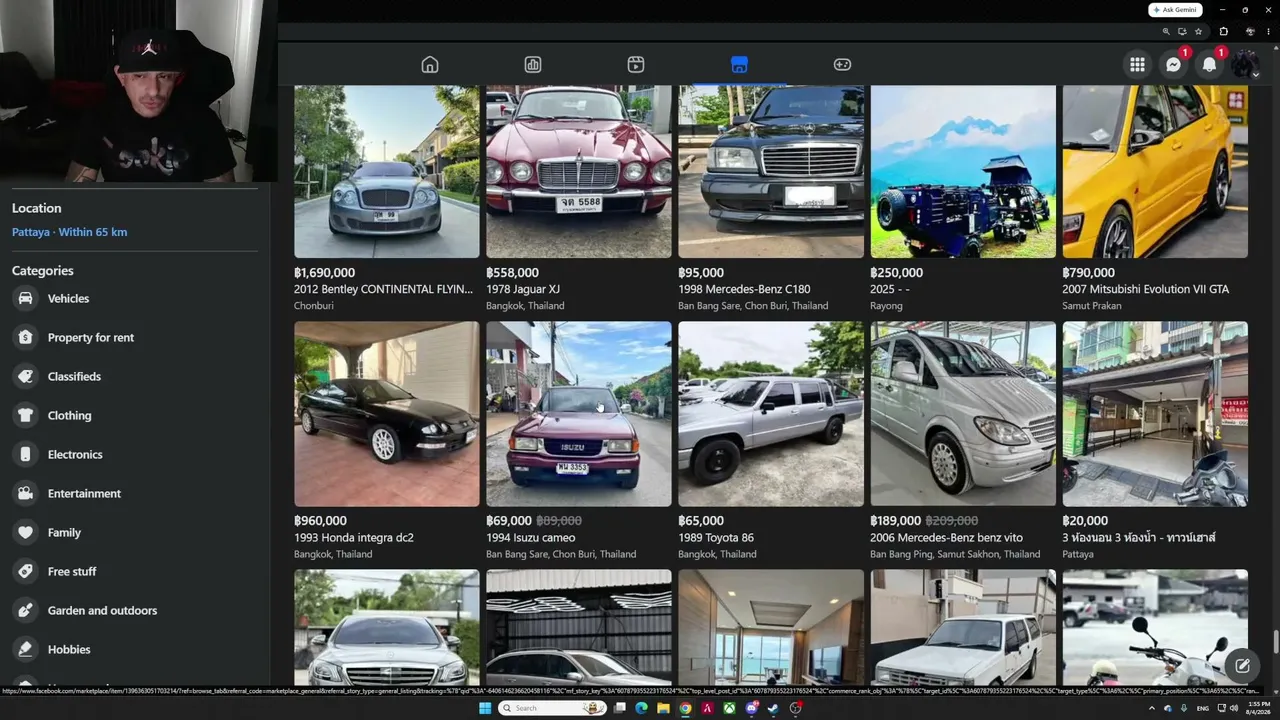This screenshot has height=720, width=1280.
Task: Open the 2007 Mitsubishi Evolution VII GTA title
Action: pos(1145,289)
